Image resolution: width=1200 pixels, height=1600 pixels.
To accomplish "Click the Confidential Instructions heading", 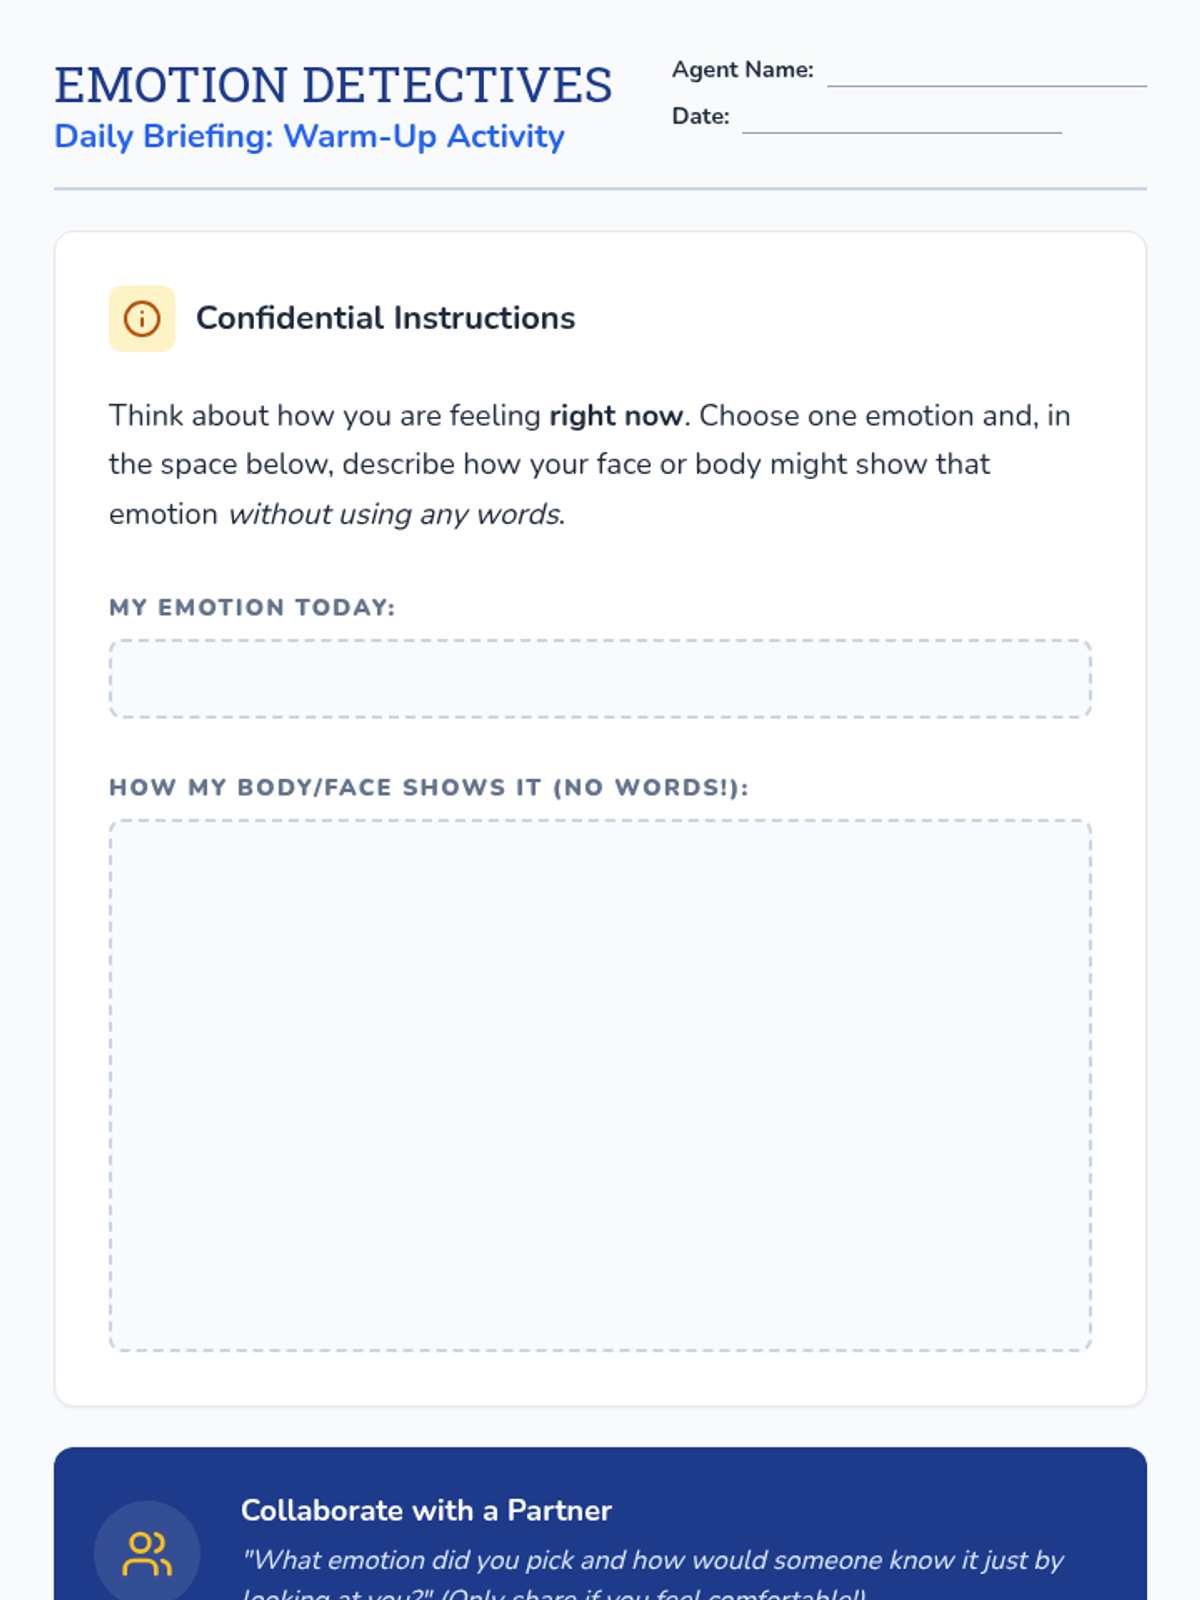I will [x=385, y=318].
